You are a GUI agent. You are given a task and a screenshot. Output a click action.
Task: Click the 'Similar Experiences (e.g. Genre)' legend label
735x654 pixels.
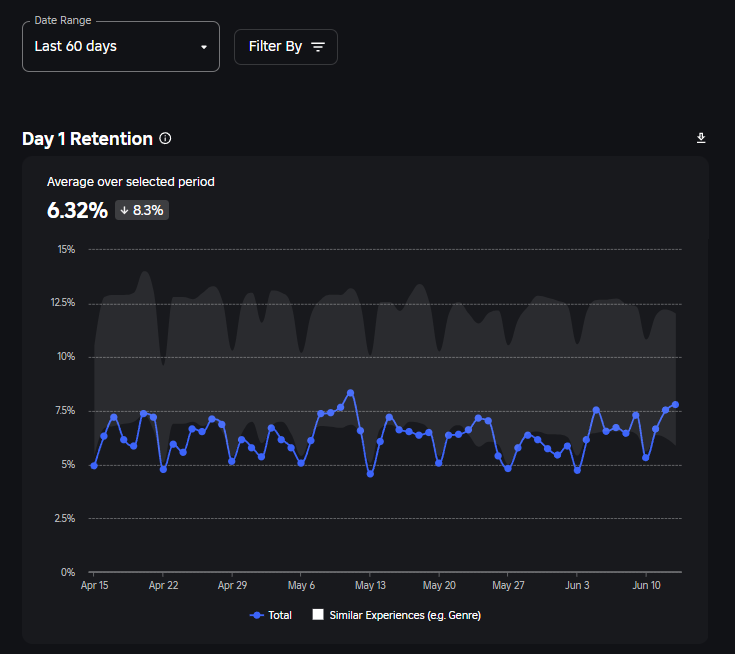tap(405, 615)
